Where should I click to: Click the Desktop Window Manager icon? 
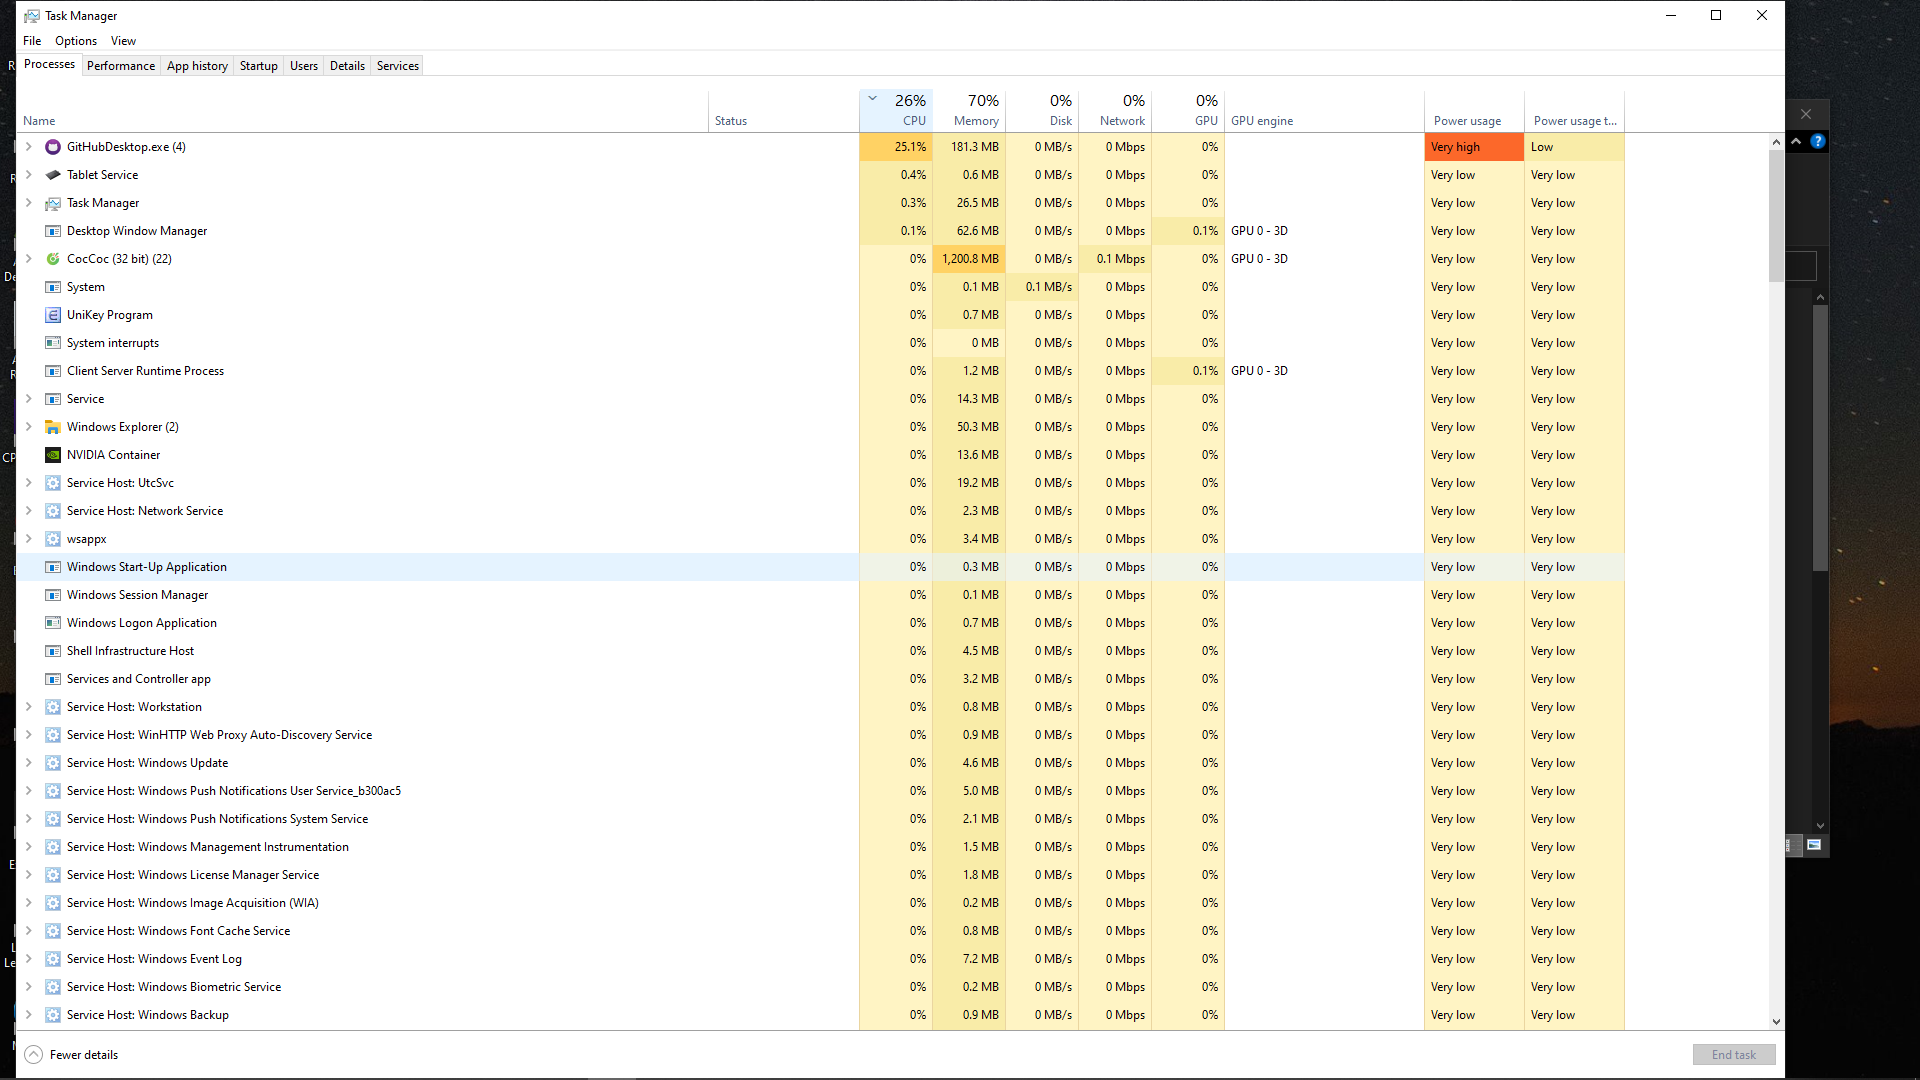[x=53, y=231]
